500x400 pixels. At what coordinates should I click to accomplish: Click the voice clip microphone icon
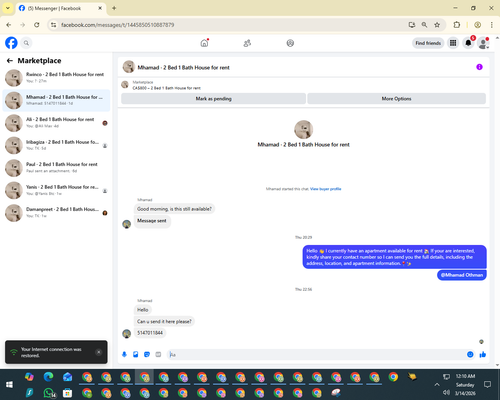124,354
